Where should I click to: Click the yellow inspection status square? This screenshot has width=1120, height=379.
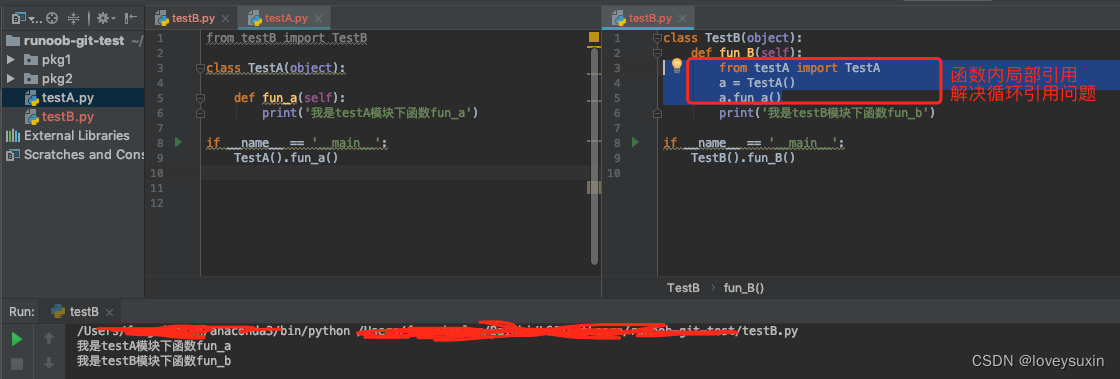(x=594, y=37)
